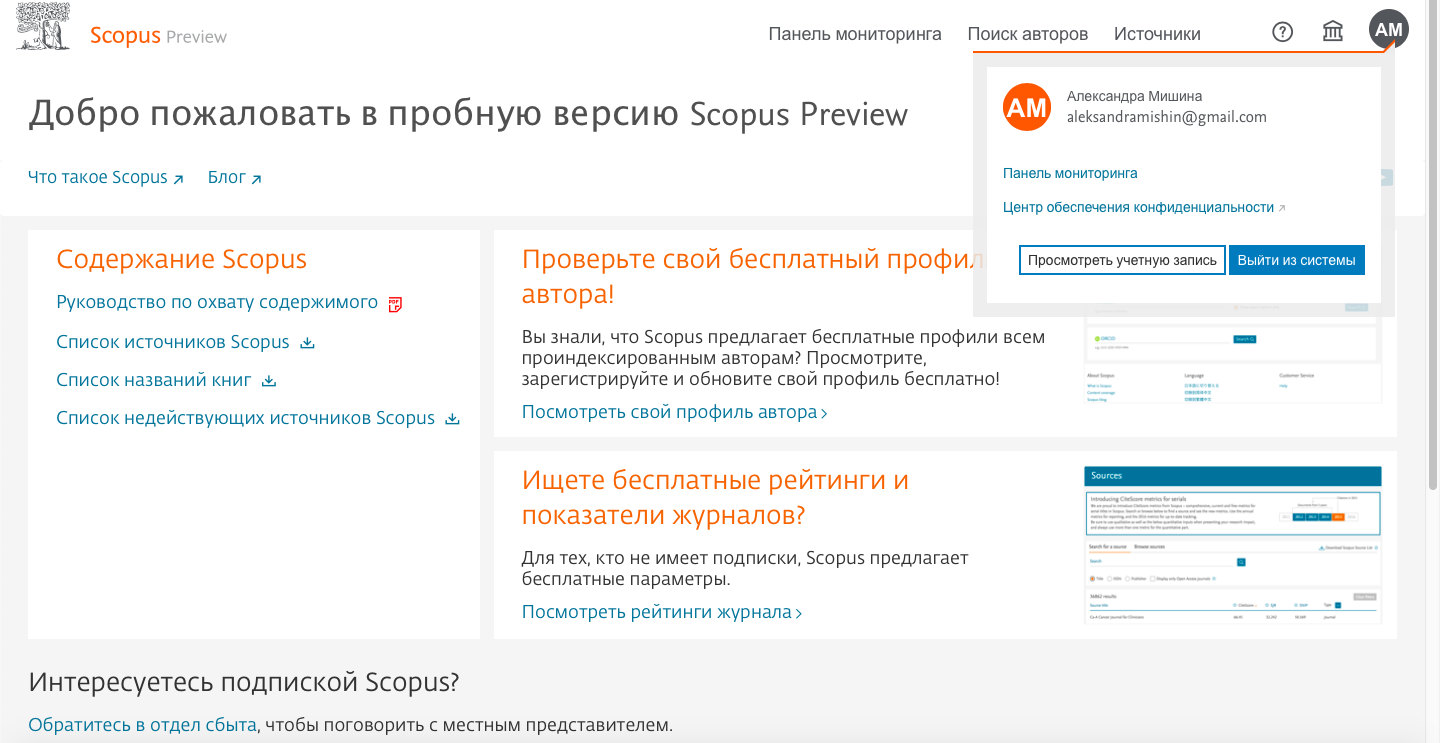Open the help question mark icon

click(1283, 32)
